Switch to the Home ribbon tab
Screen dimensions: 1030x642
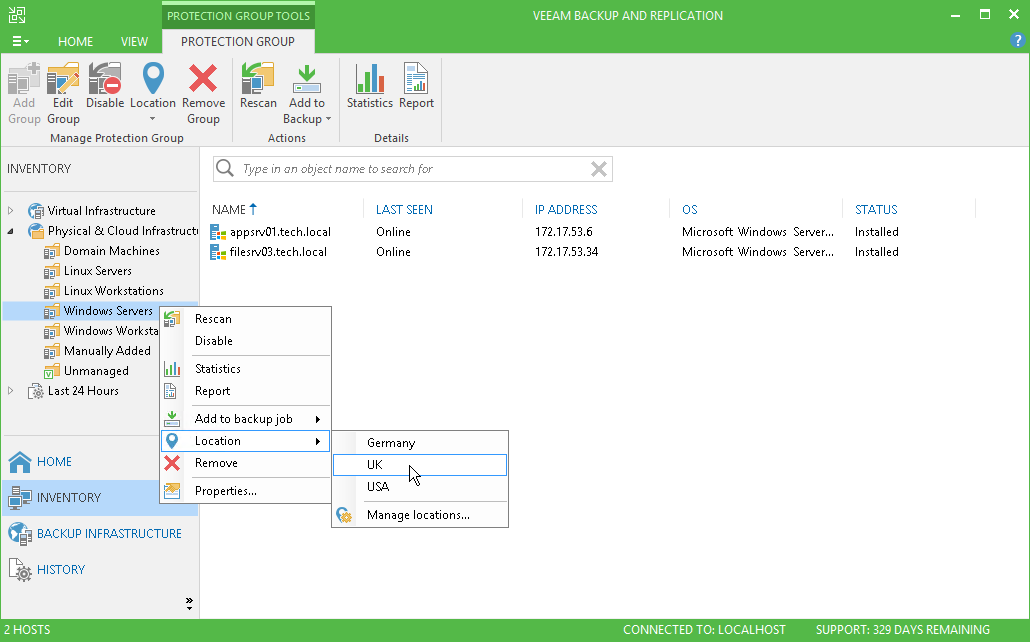76,41
